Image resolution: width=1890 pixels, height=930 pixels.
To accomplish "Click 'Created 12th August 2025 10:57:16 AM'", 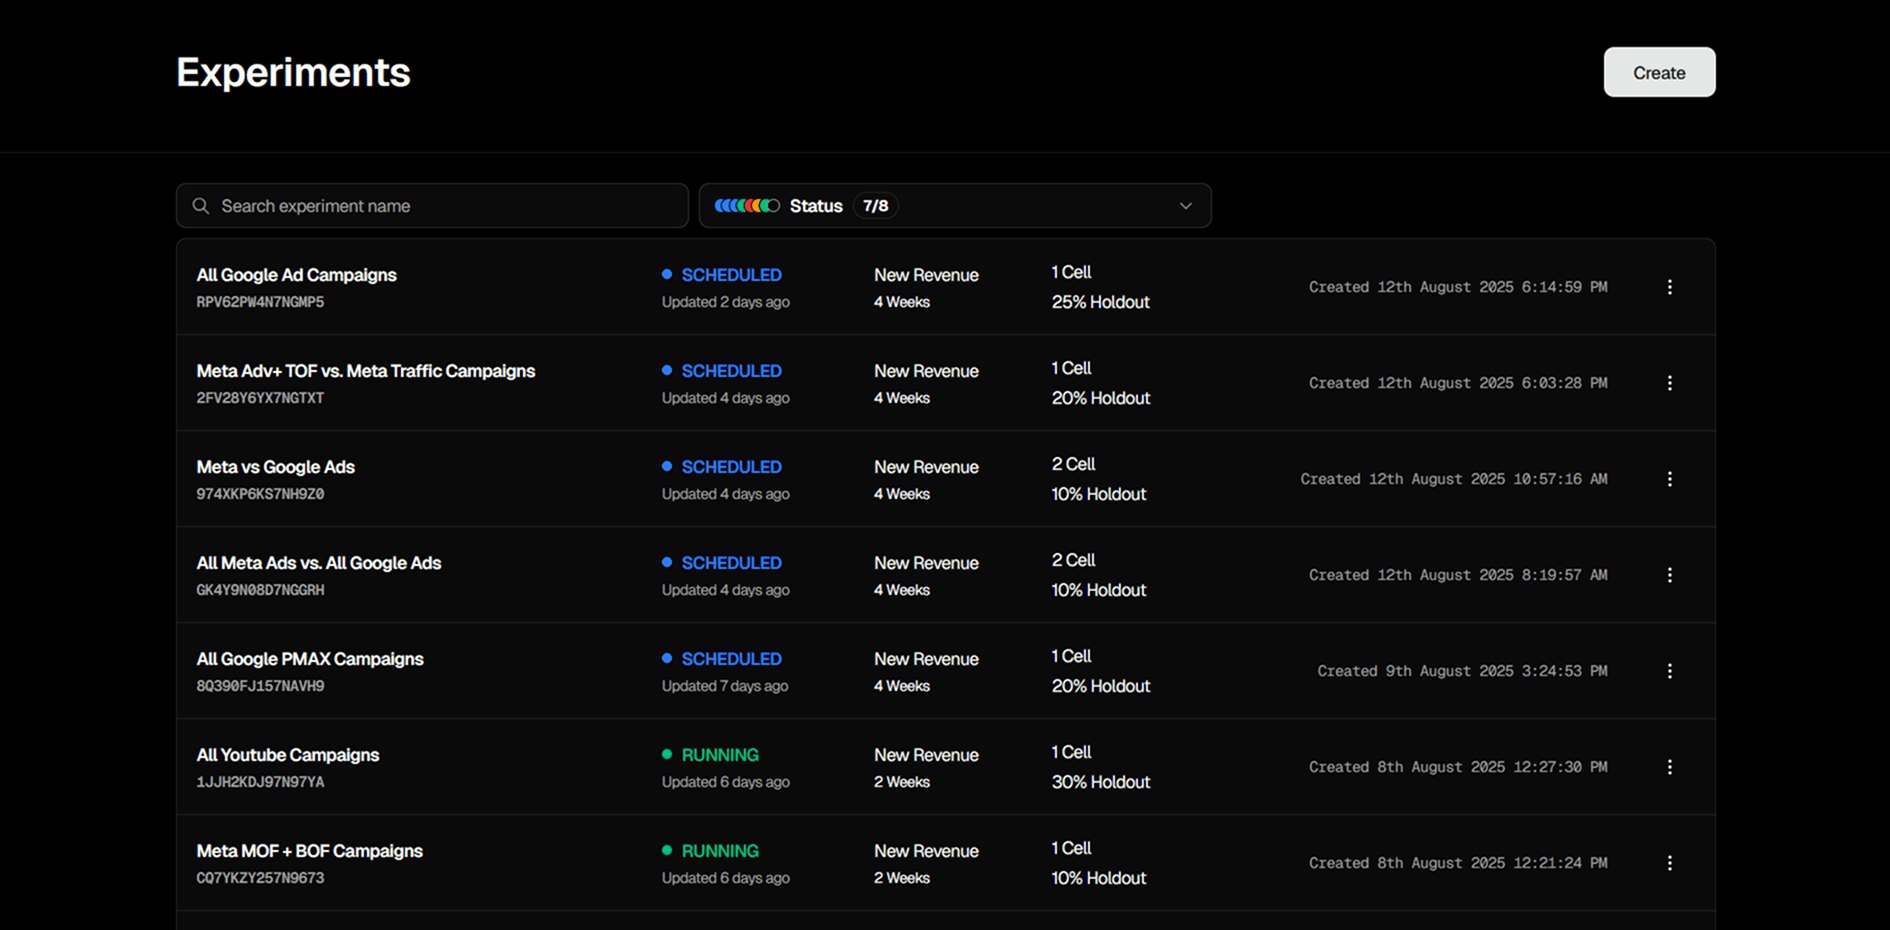I will pos(1454,479).
